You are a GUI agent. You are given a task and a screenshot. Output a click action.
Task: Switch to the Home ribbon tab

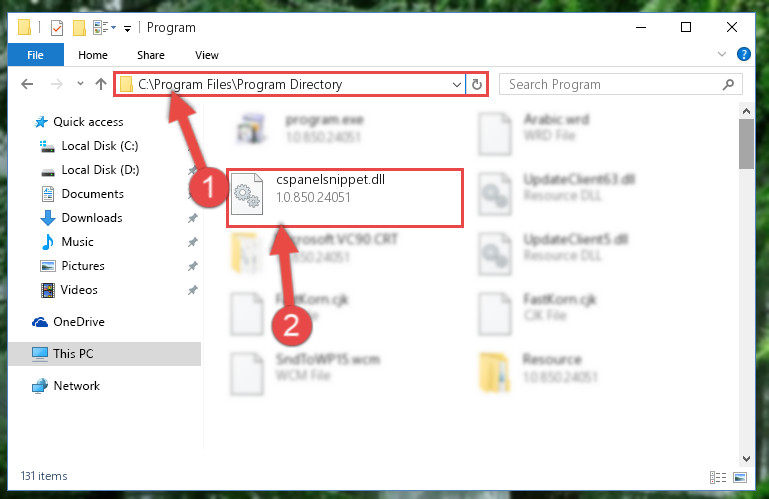click(93, 55)
